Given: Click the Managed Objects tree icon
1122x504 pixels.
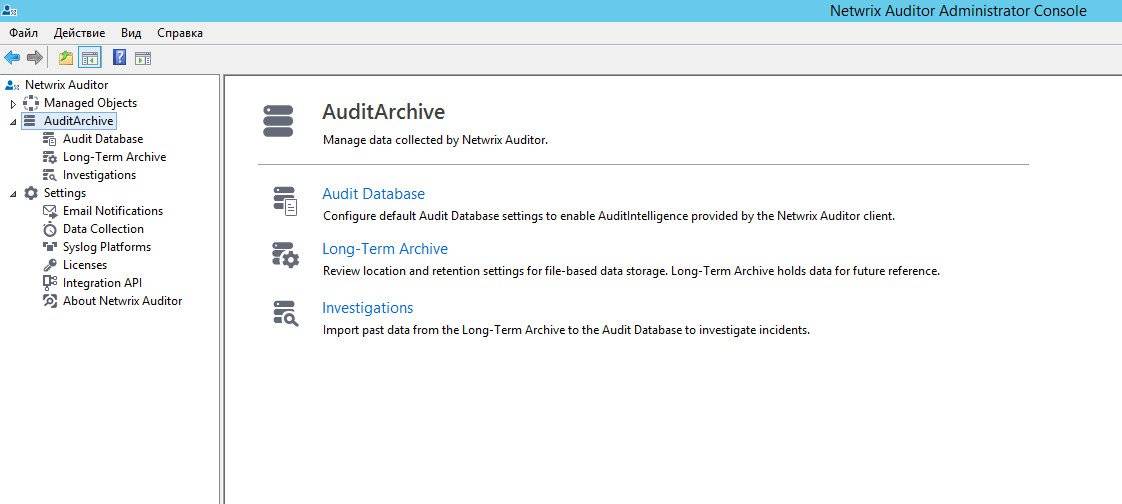Looking at the screenshot, I should 31,103.
